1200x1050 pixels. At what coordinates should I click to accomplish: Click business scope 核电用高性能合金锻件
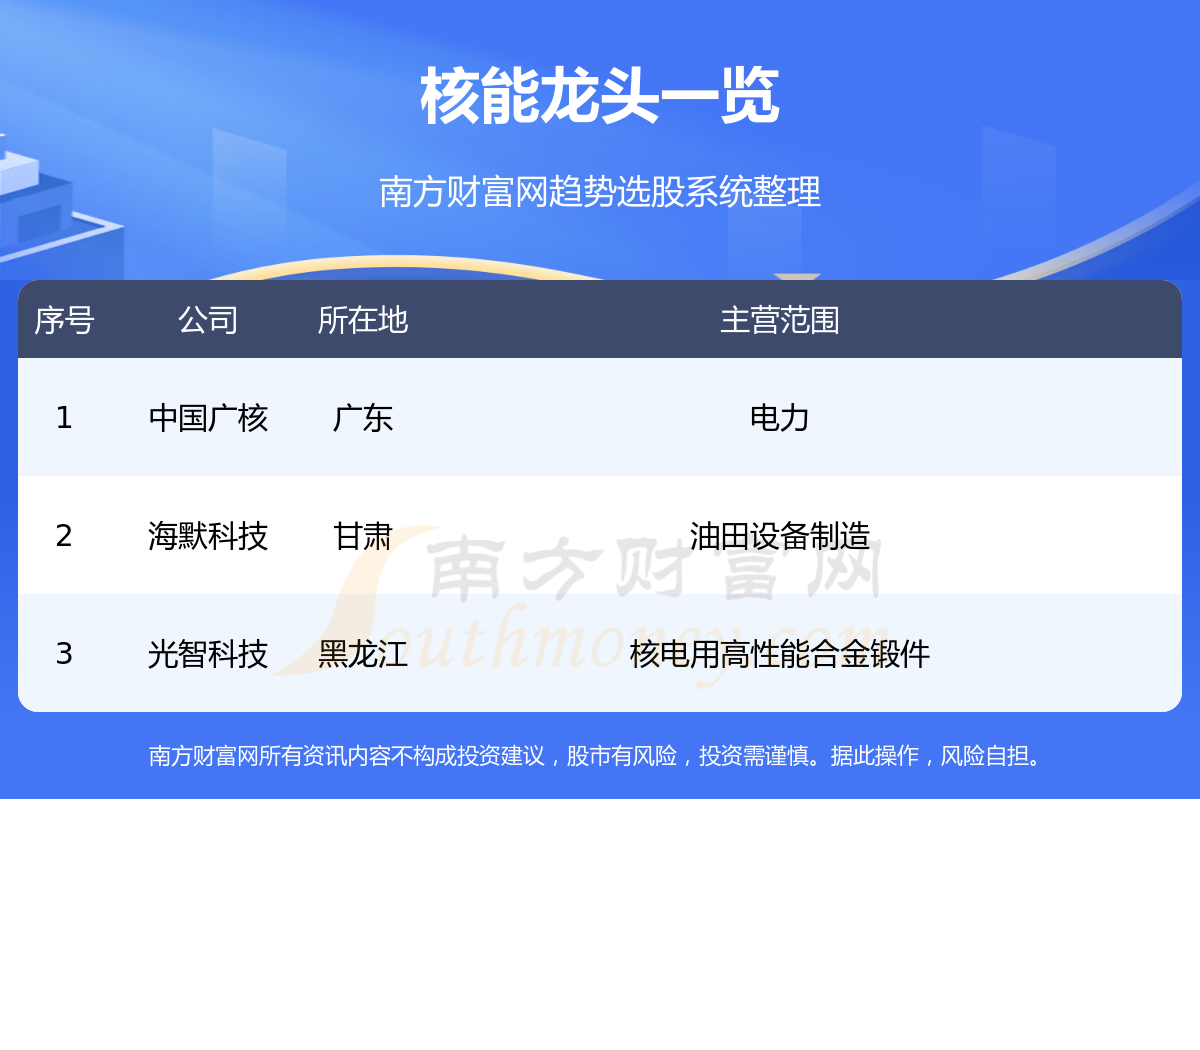point(780,654)
